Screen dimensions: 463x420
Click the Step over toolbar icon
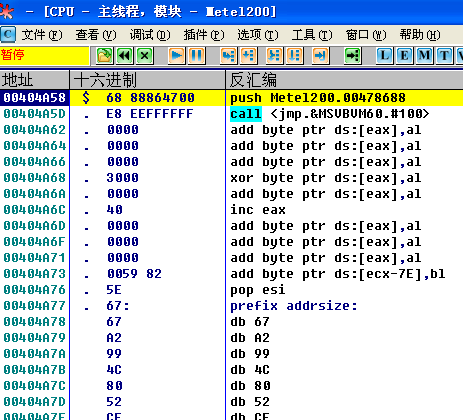tap(248, 55)
